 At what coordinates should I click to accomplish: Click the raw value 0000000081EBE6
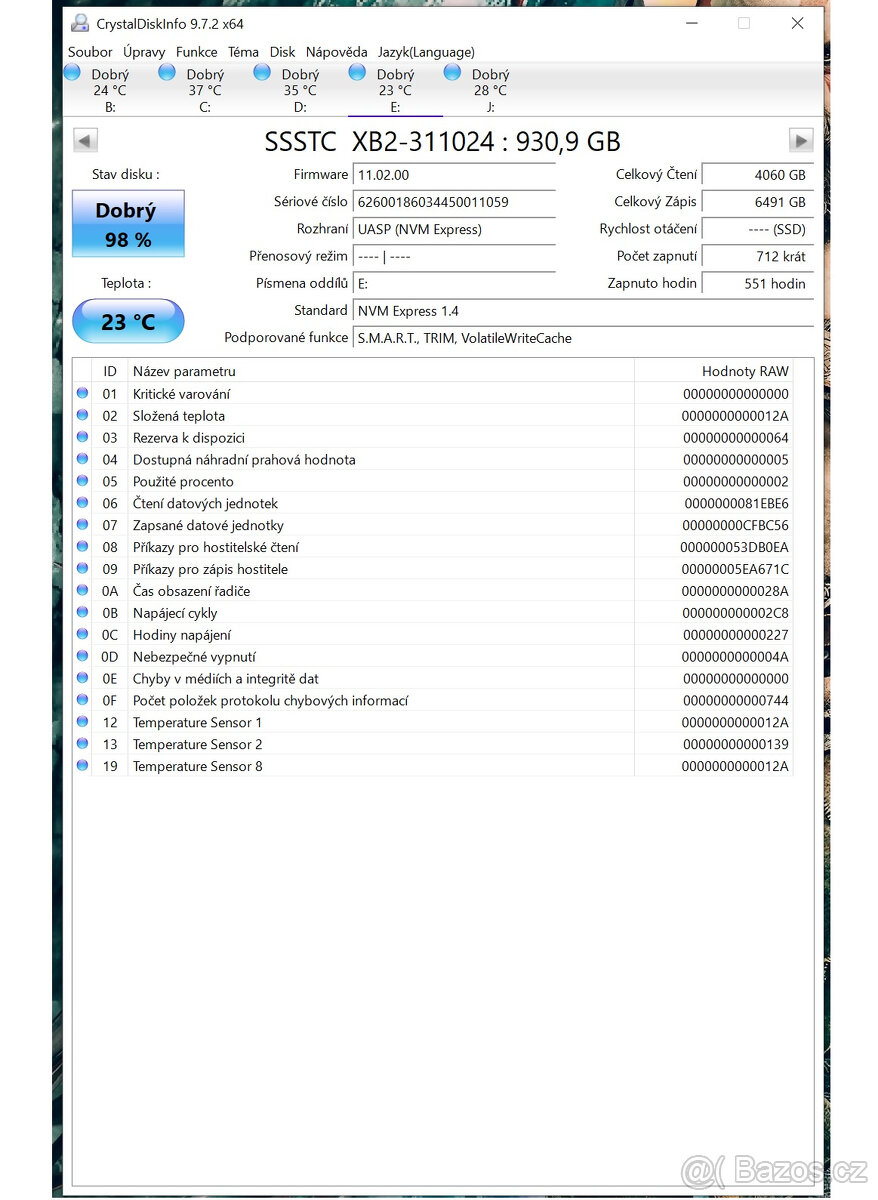pos(736,504)
